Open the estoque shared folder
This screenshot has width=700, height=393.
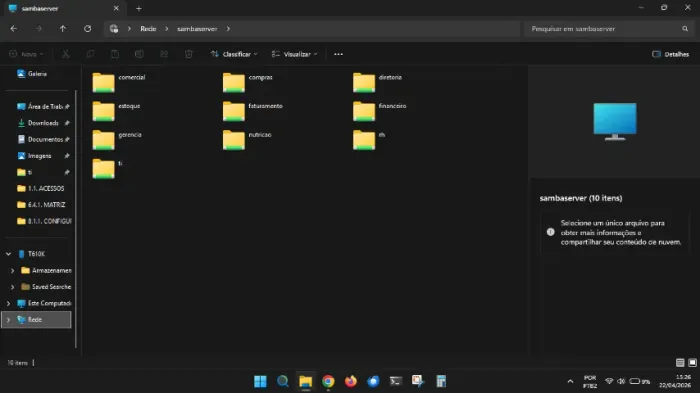117,111
